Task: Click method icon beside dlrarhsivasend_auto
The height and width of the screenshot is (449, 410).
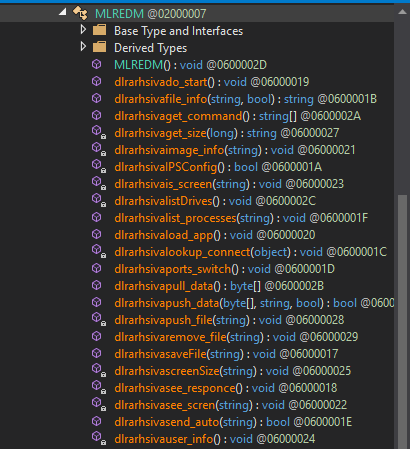Action: point(97,421)
